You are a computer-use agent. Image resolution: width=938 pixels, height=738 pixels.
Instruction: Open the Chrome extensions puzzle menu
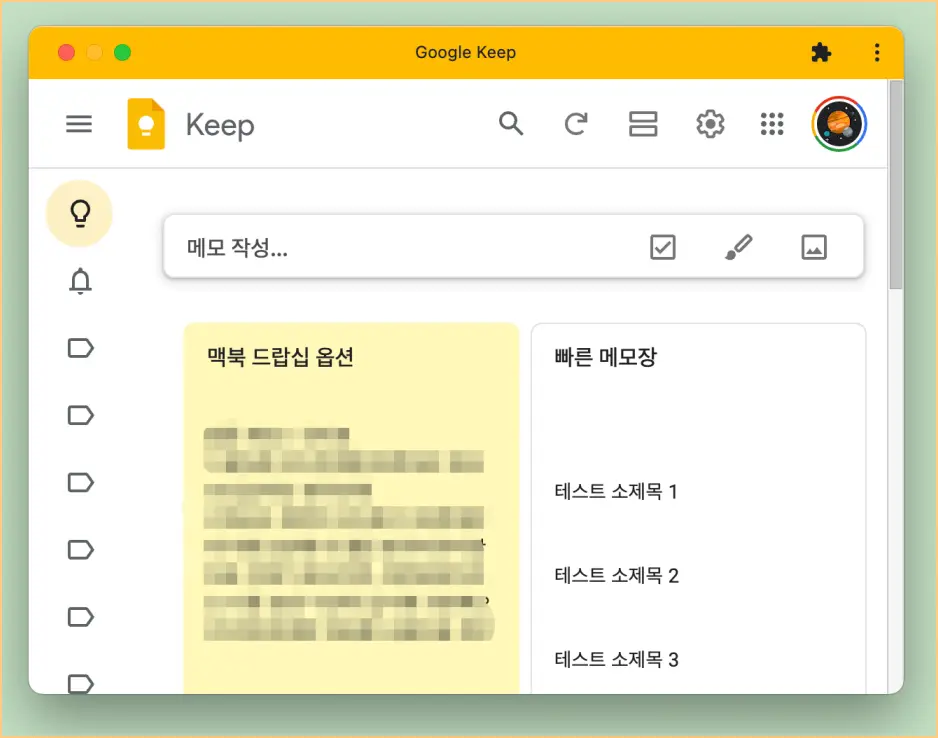(820, 52)
